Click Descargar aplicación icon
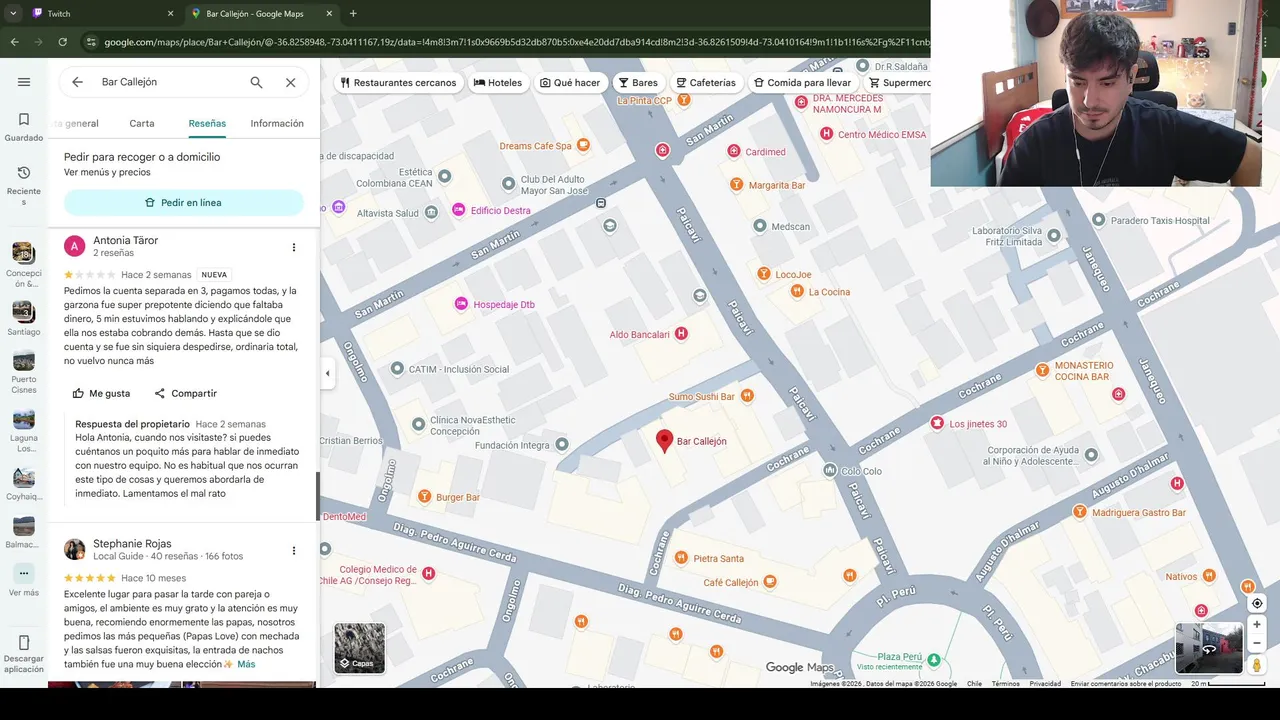Screen dimensions: 1280x720 (x=24, y=643)
